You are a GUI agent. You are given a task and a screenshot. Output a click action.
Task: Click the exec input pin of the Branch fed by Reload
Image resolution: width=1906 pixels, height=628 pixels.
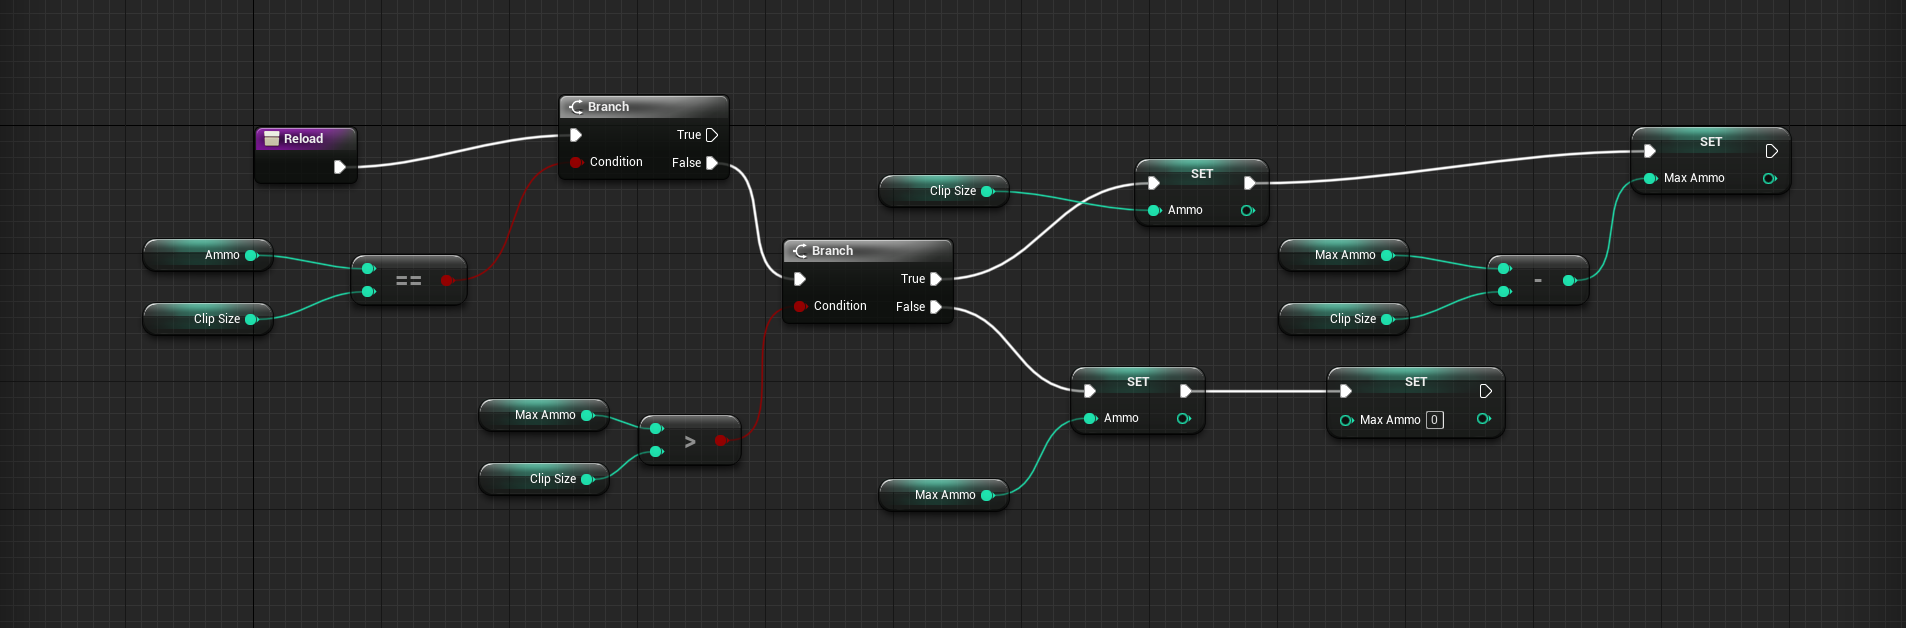pyautogui.click(x=576, y=135)
